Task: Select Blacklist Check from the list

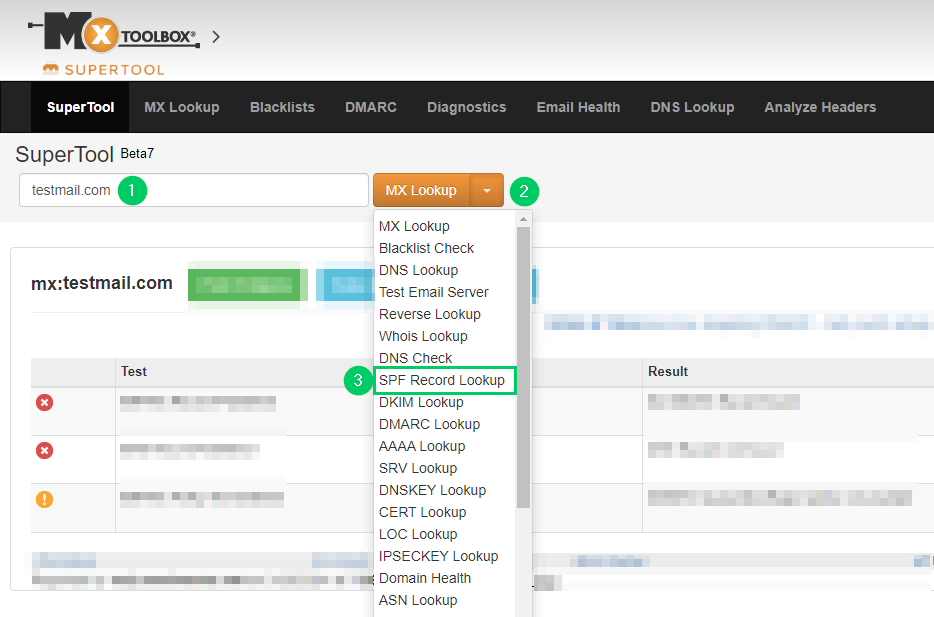Action: [426, 248]
